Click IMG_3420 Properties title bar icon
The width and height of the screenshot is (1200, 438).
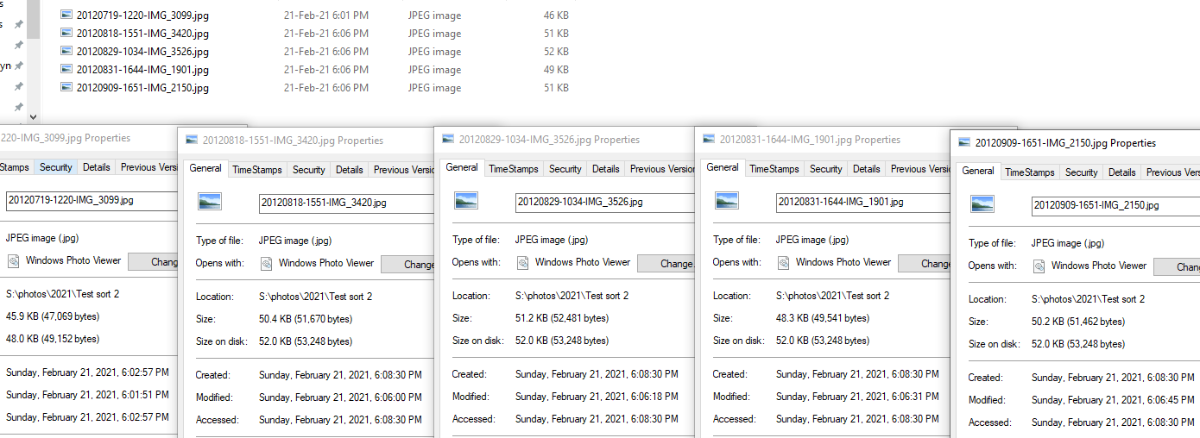[x=191, y=140]
